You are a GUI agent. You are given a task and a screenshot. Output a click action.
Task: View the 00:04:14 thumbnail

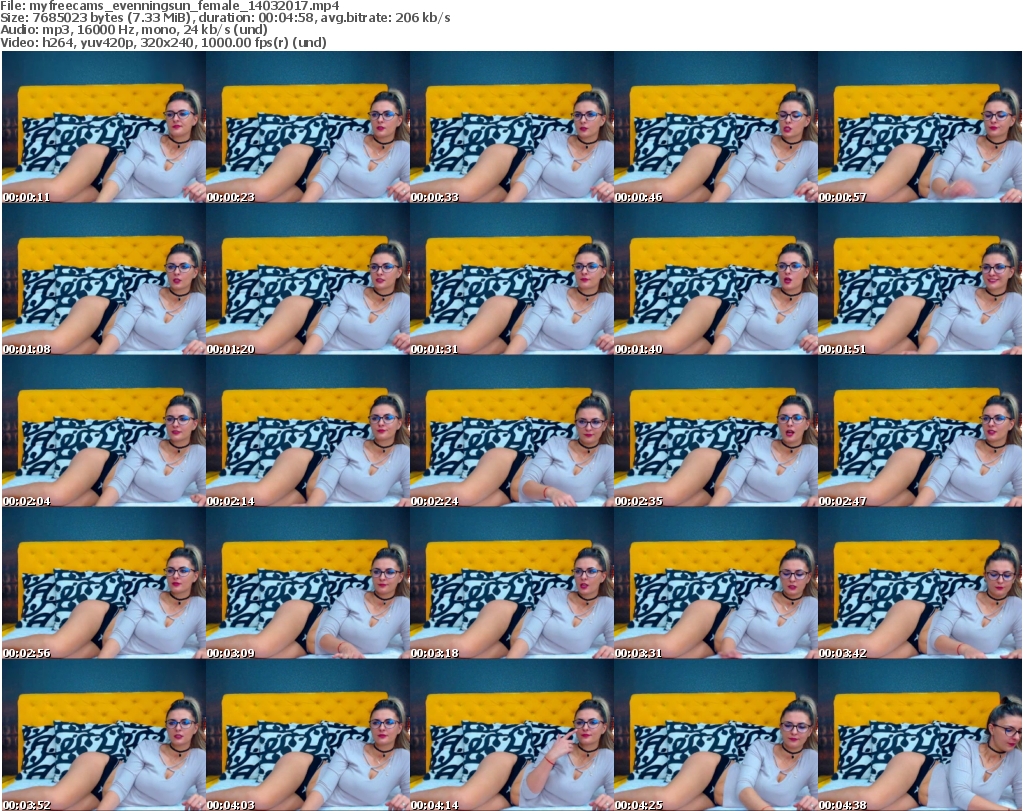[x=512, y=735]
